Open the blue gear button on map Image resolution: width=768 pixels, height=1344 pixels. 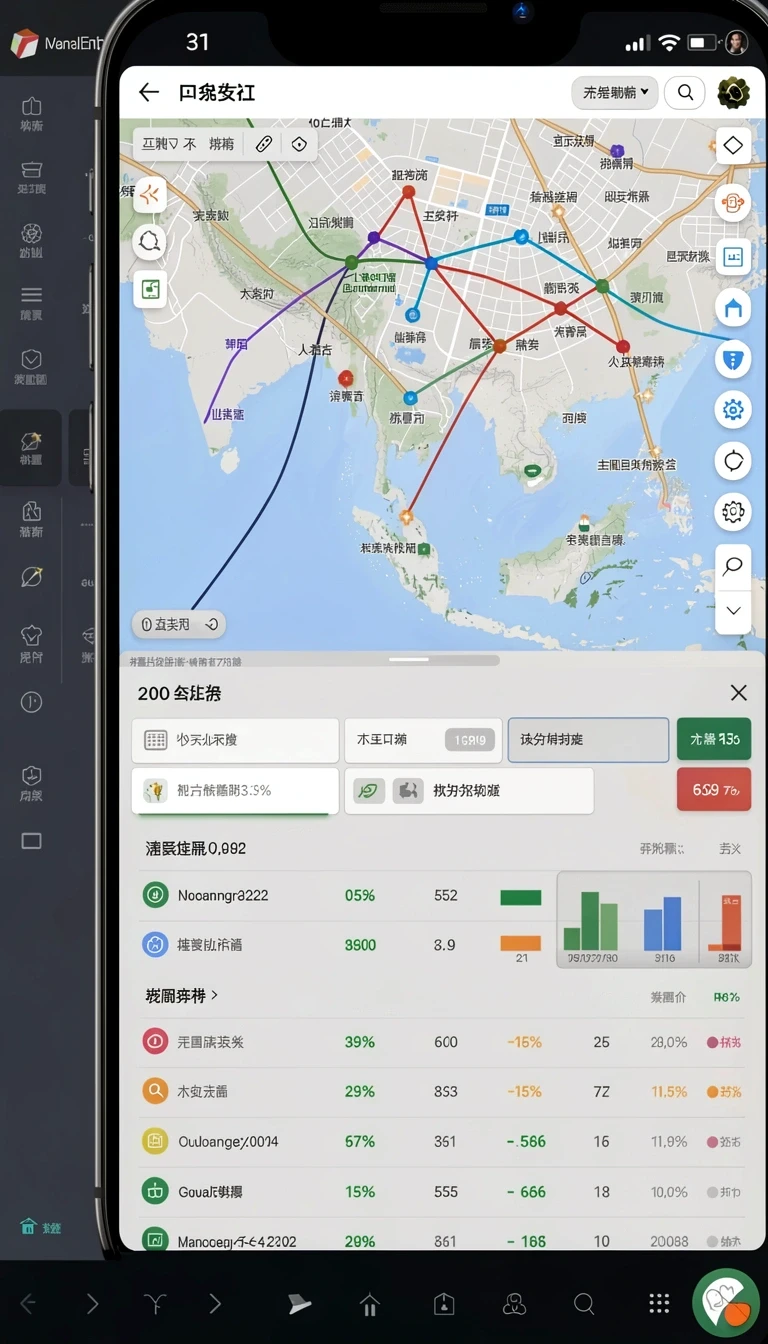click(x=733, y=409)
